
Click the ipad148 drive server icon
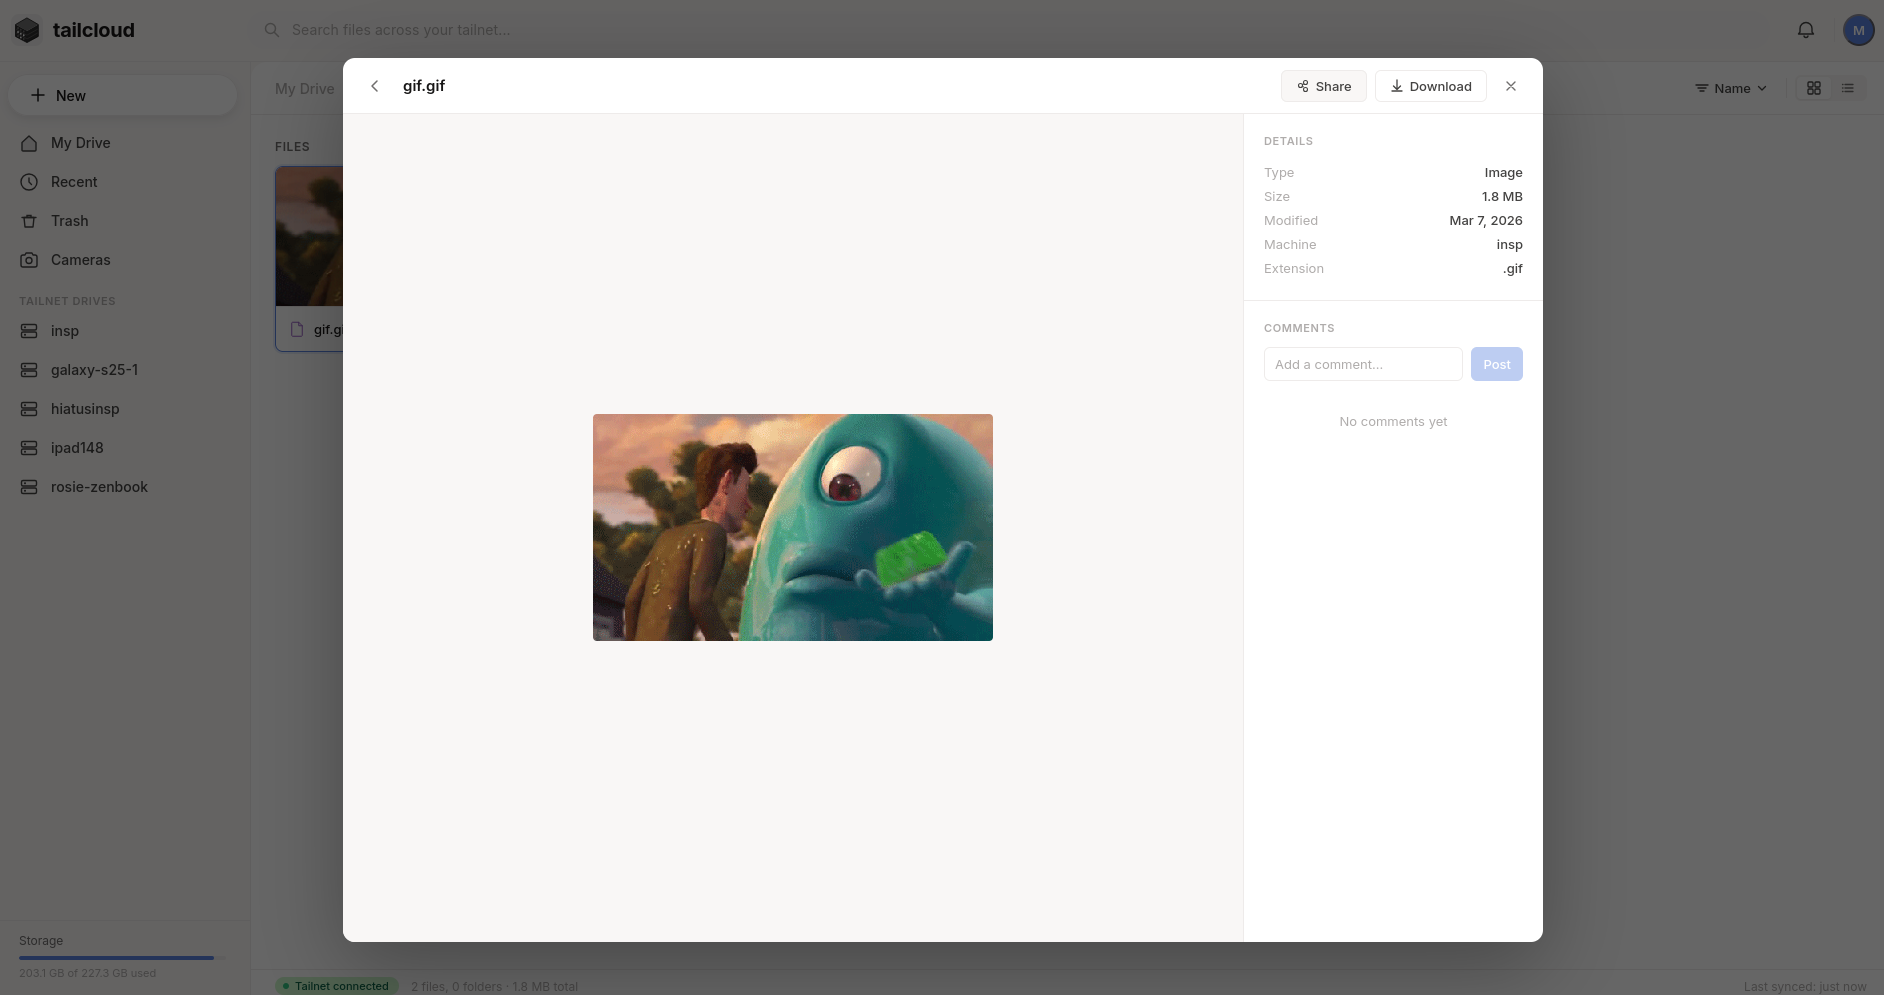point(30,448)
